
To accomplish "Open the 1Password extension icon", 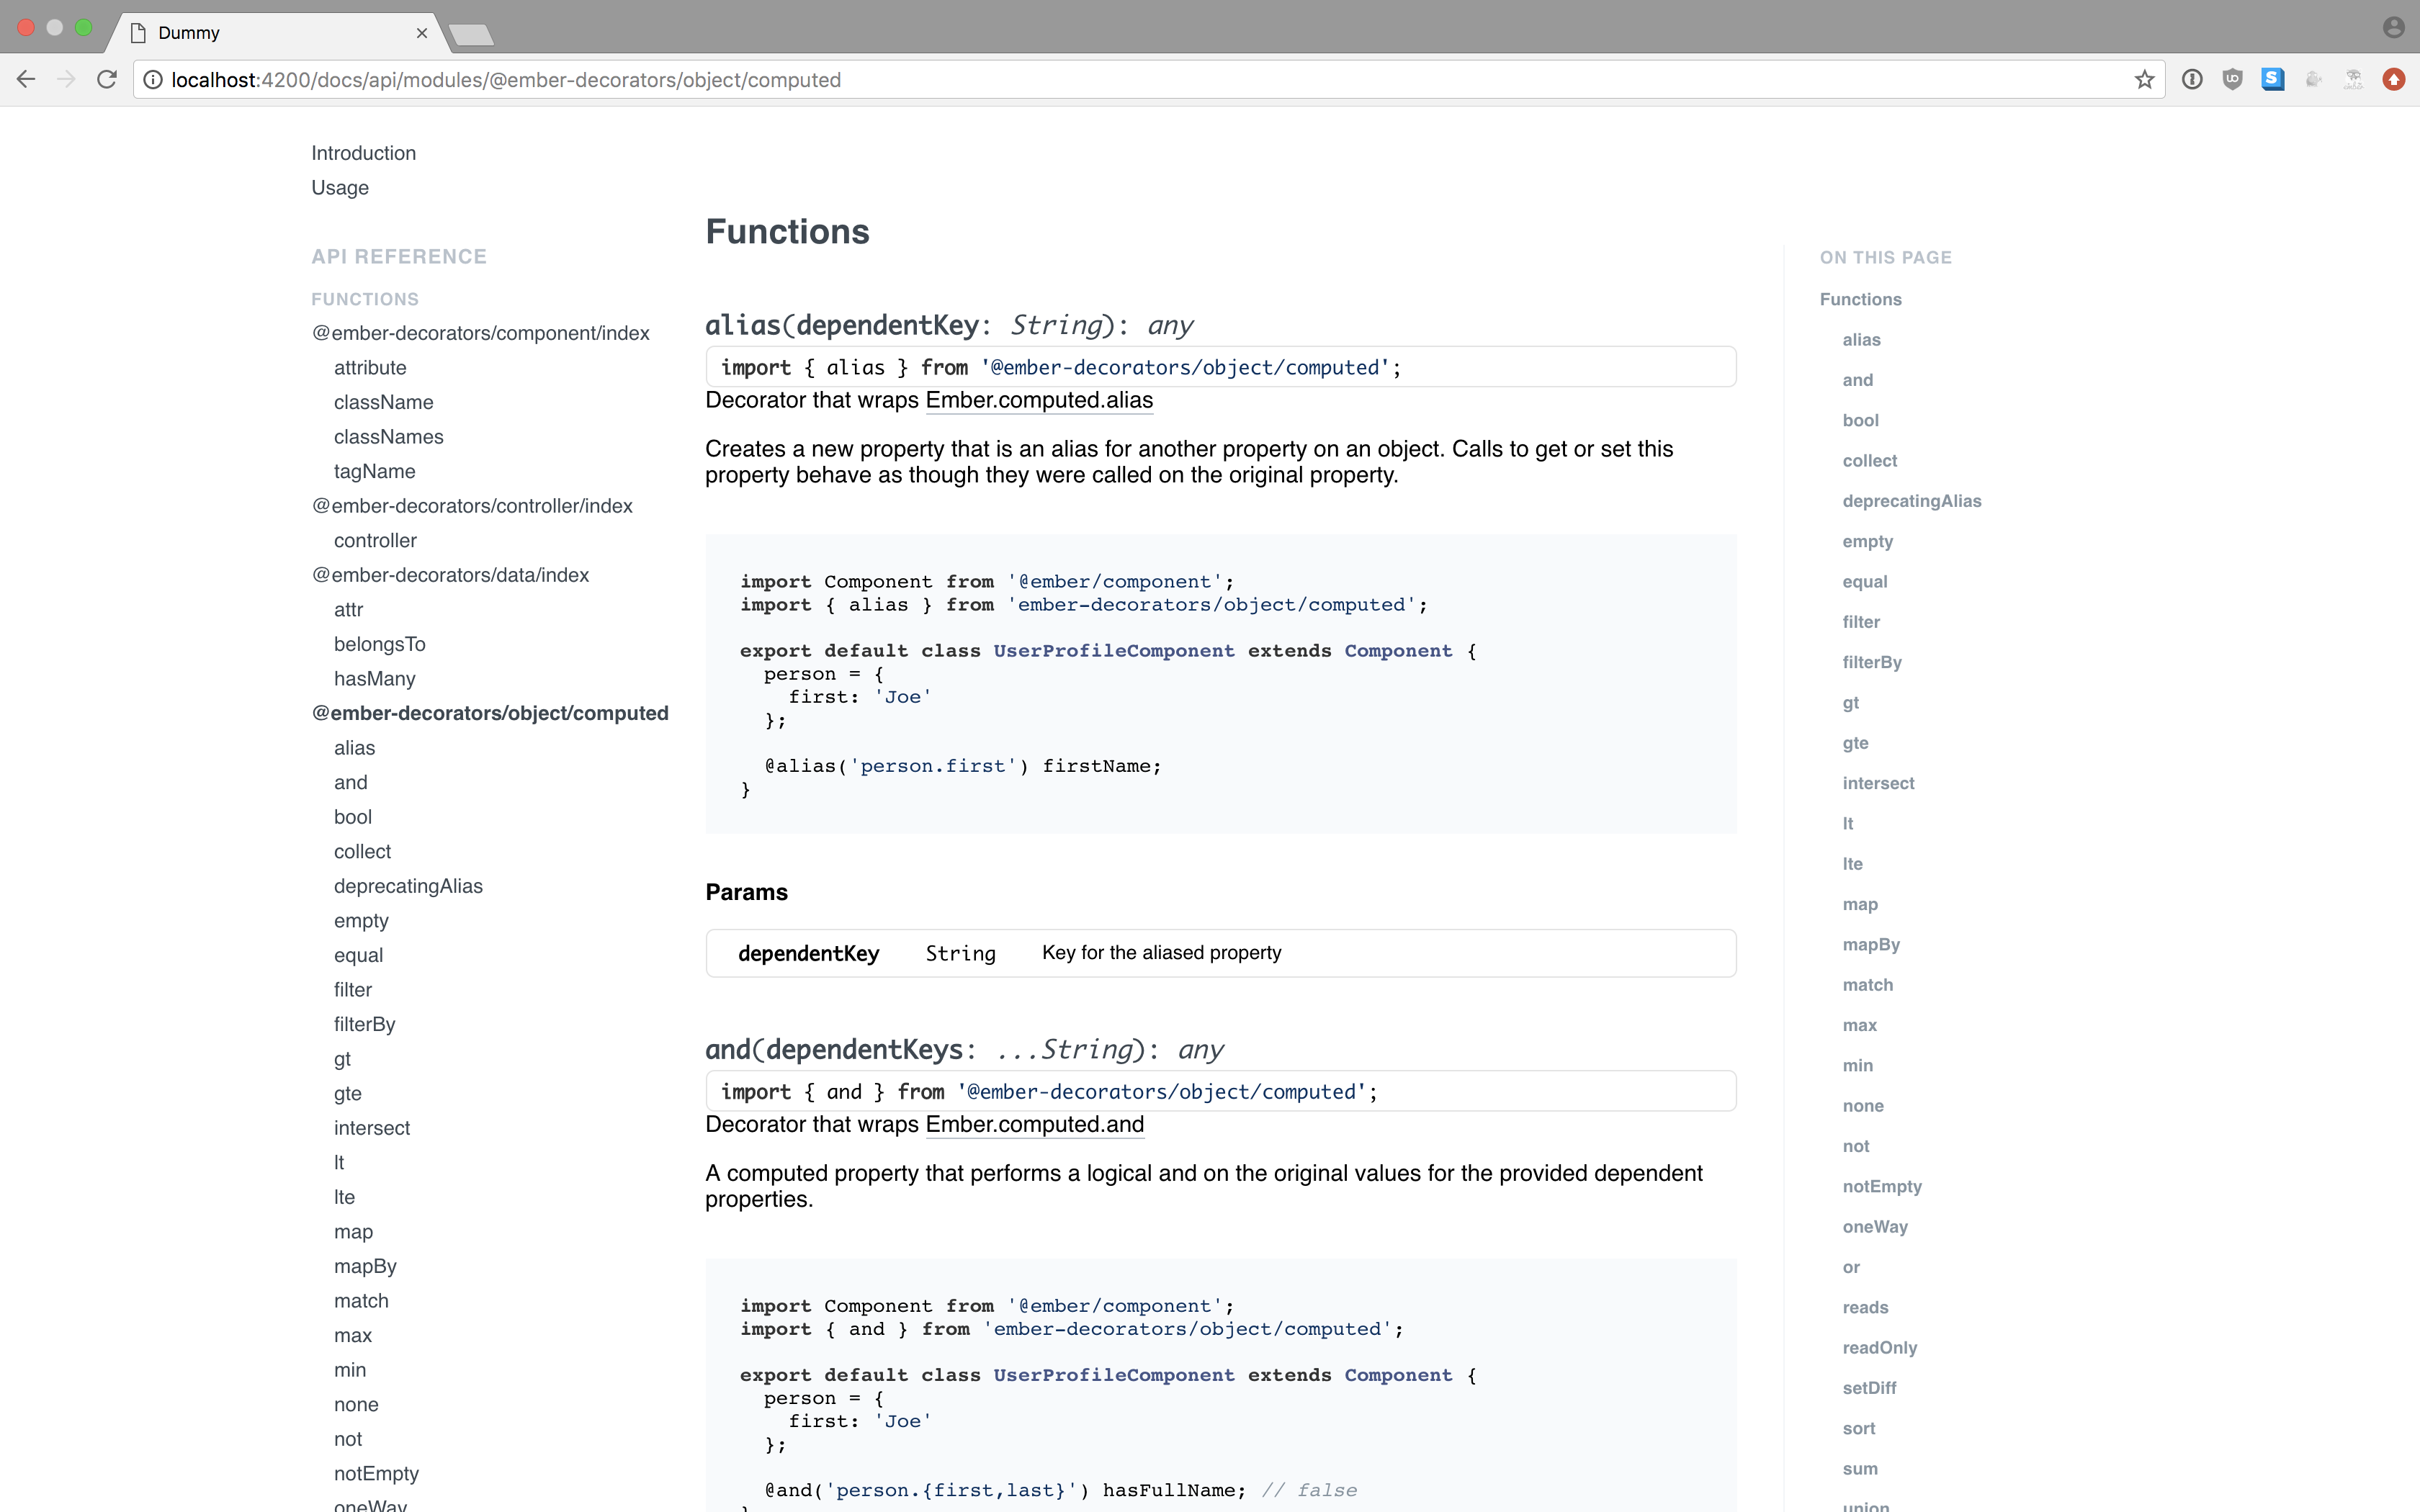I will pos(2192,80).
